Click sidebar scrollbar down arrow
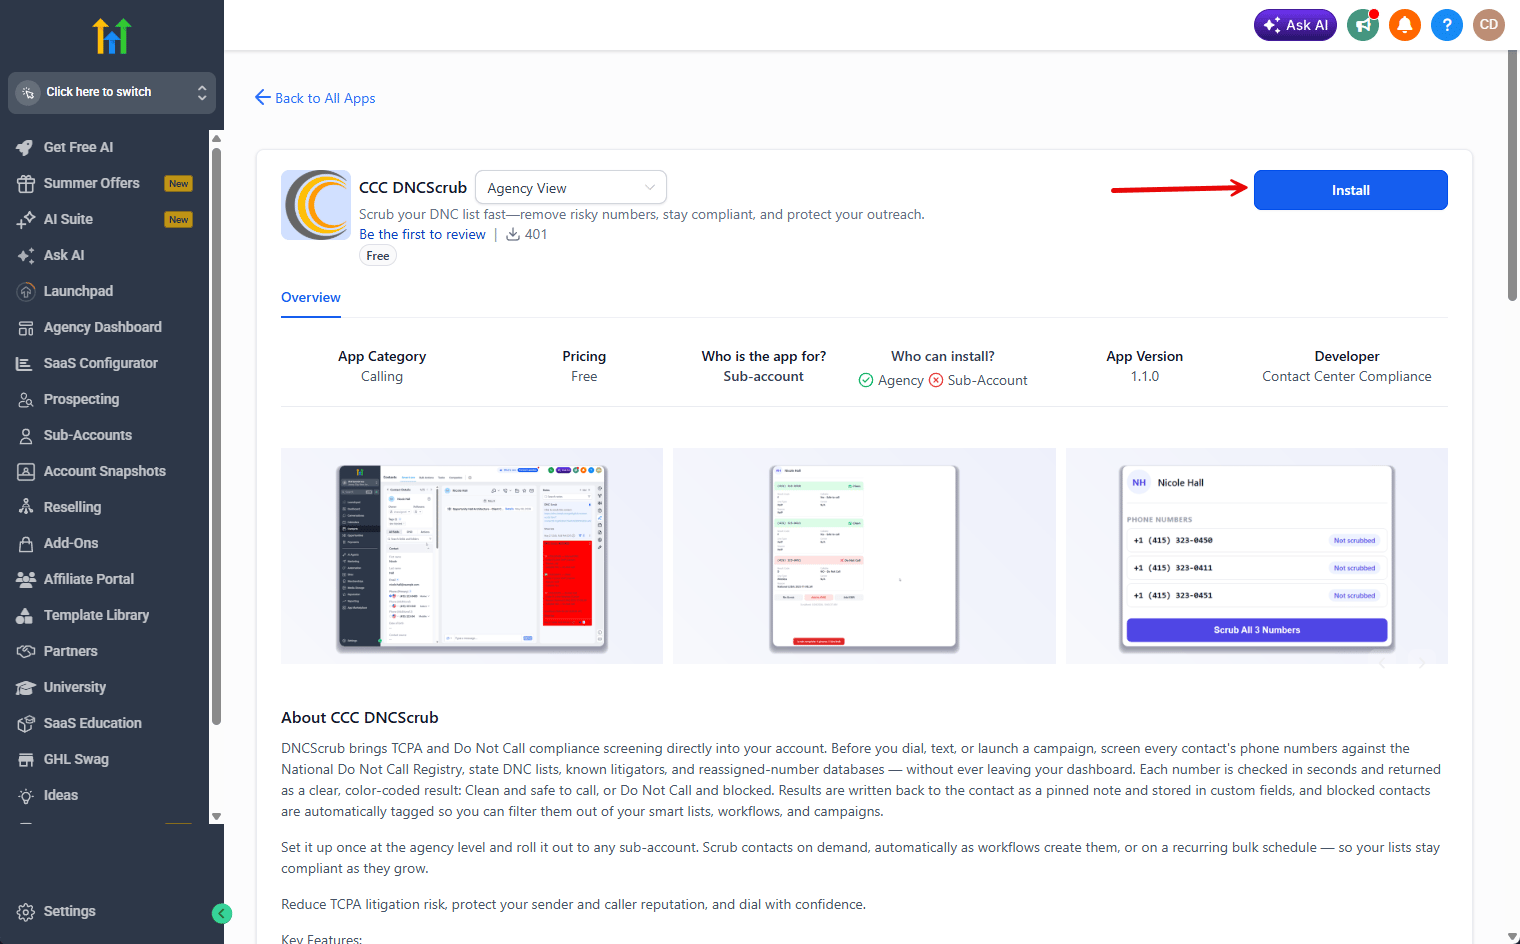Viewport: 1520px width, 944px height. tap(216, 817)
